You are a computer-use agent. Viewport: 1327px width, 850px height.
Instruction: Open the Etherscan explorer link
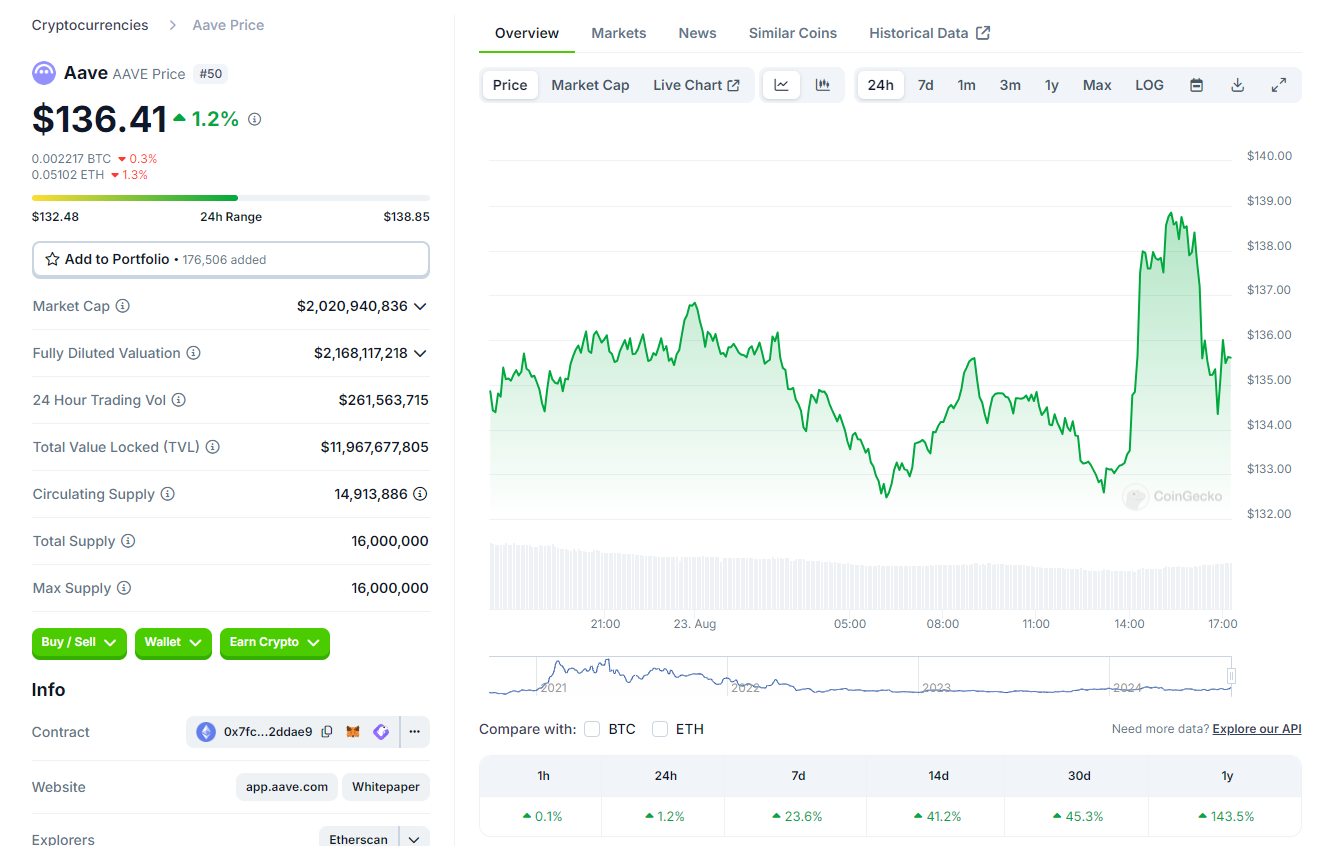click(x=358, y=839)
